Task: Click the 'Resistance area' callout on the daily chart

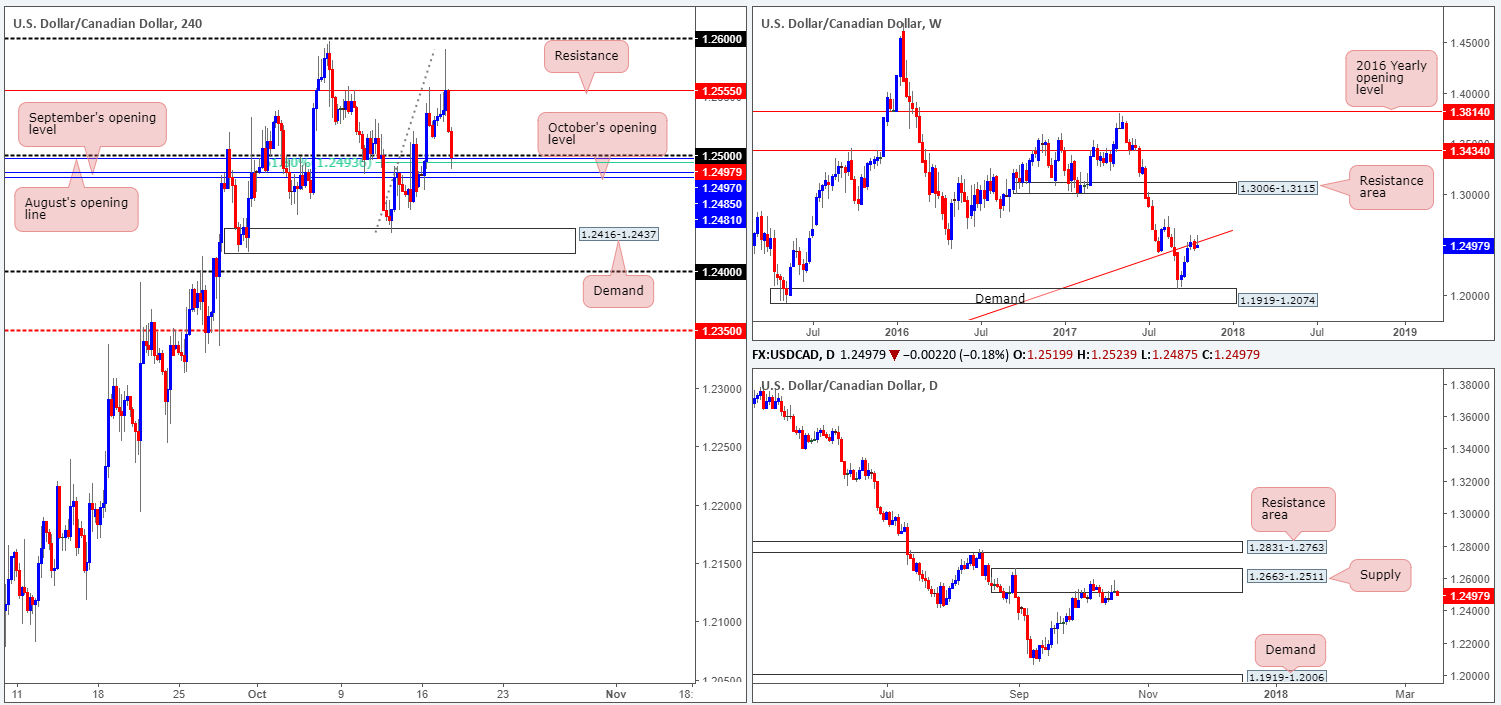Action: click(x=1293, y=509)
